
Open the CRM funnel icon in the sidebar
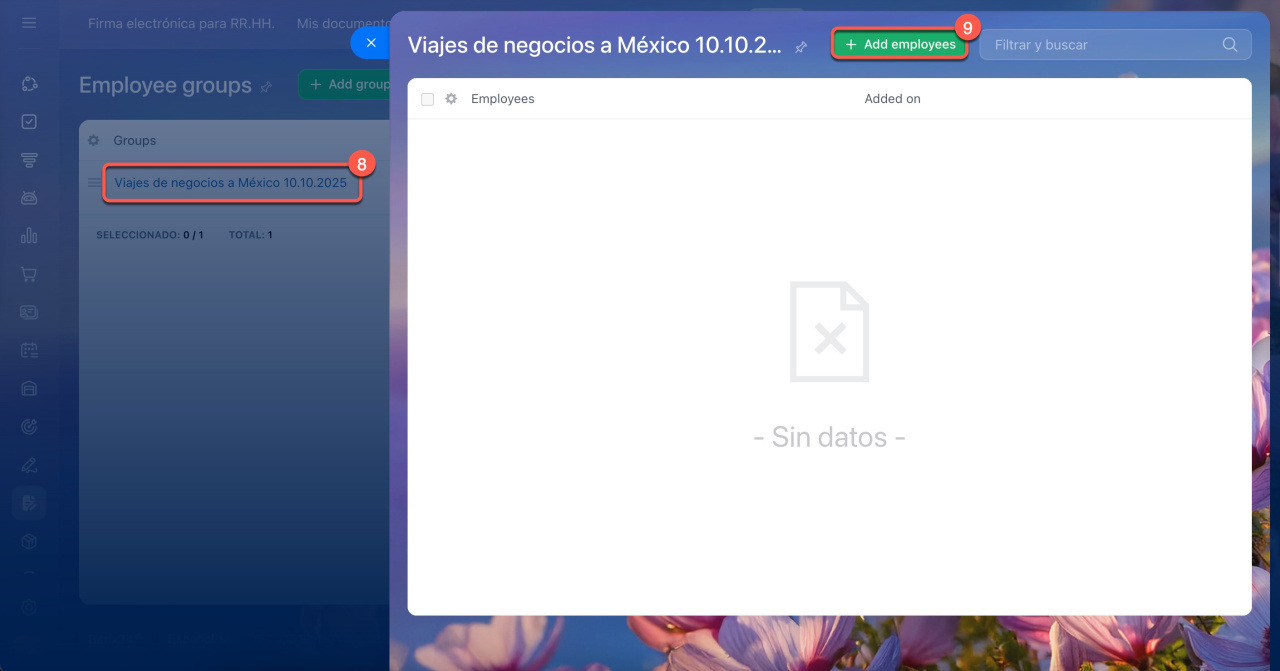point(29,160)
